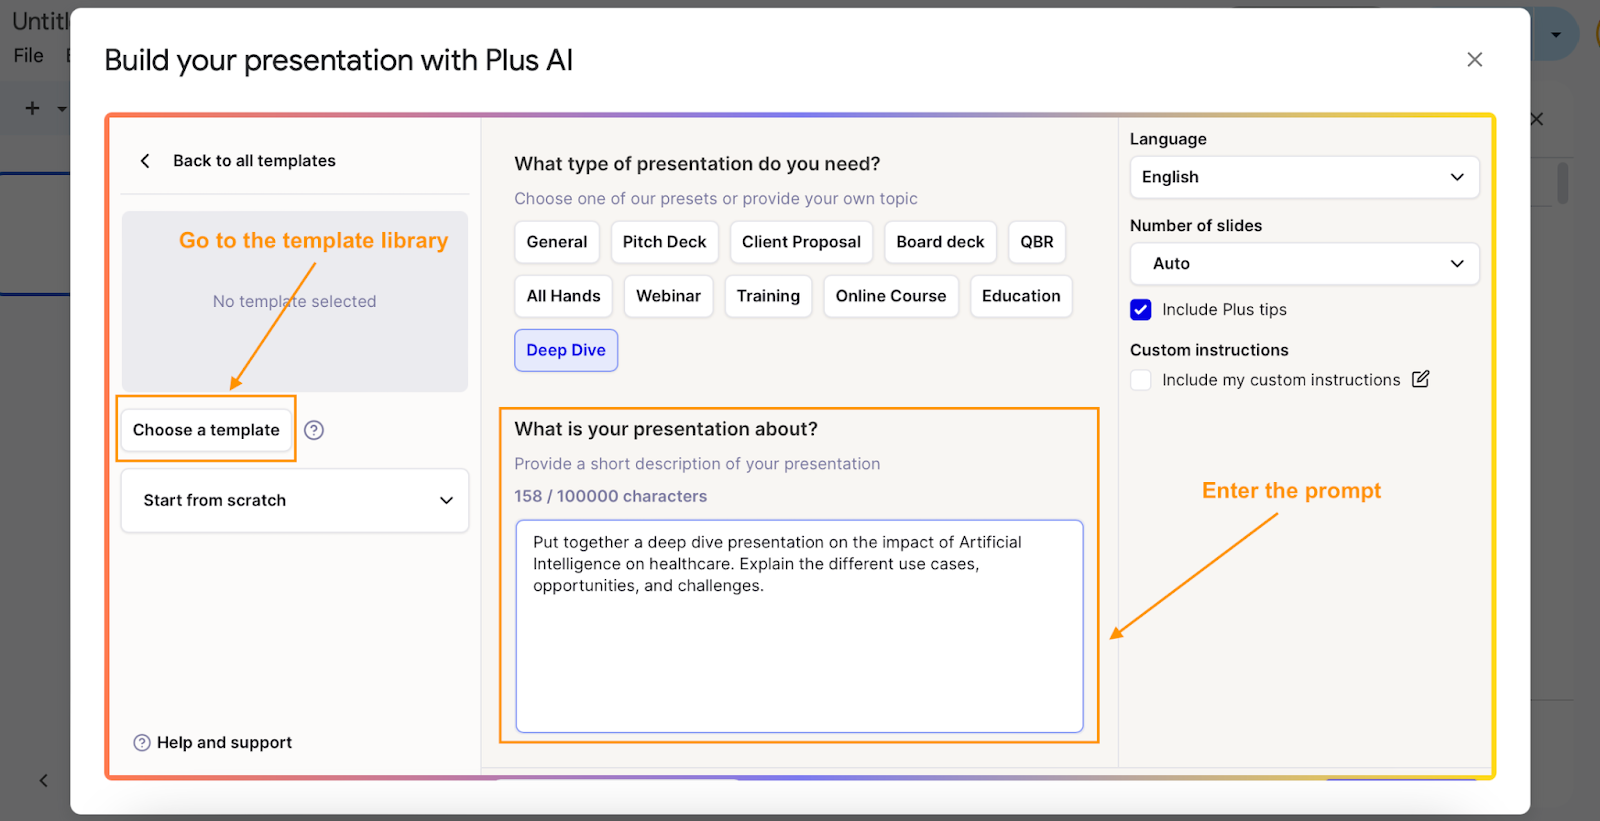Select the Training preset

(768, 296)
